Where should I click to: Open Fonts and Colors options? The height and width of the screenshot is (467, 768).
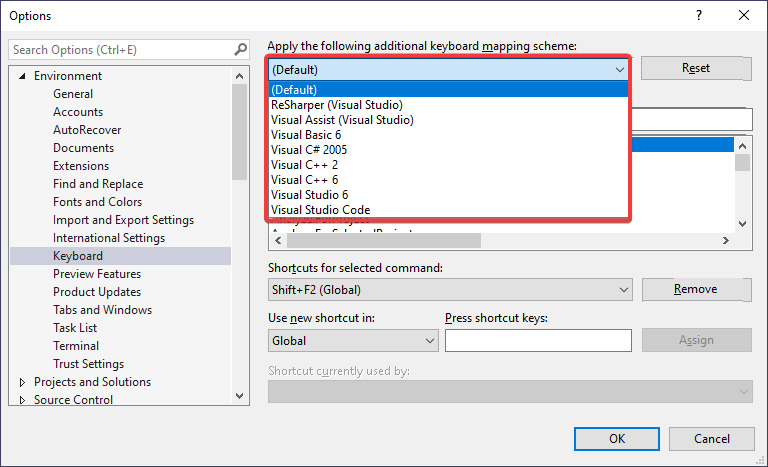pos(97,202)
